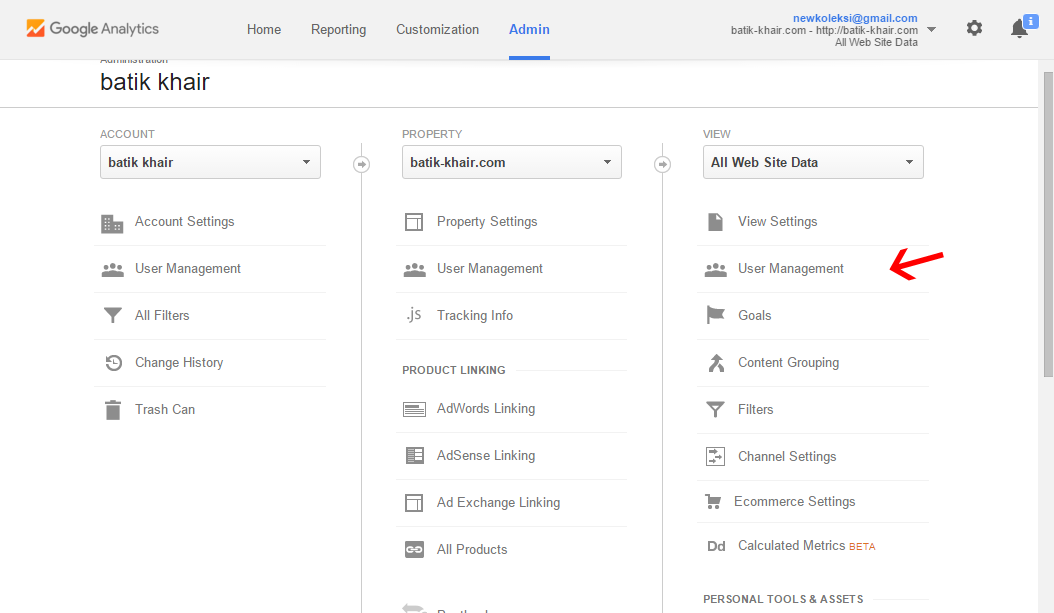Open User Management under Account
Viewport: 1054px width, 613px height.
coord(188,269)
